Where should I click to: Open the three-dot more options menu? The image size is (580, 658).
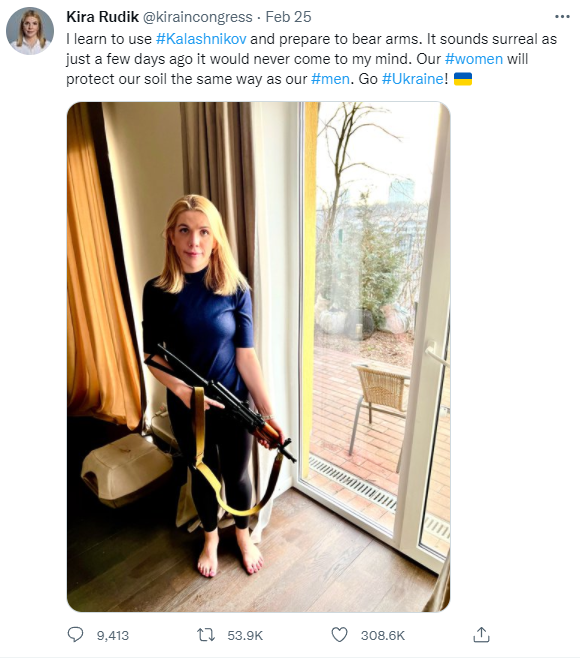[x=562, y=17]
